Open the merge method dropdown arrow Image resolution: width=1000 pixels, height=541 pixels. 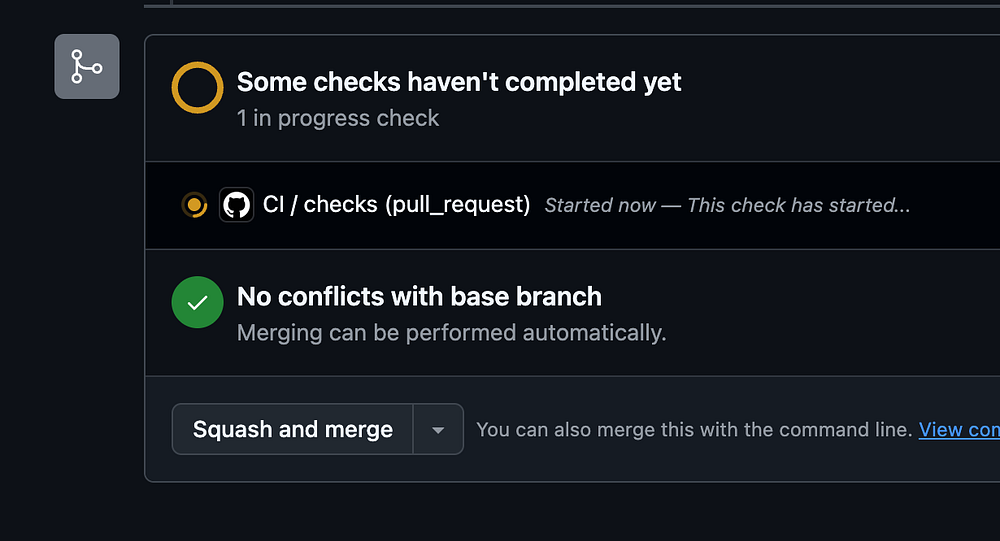pyautogui.click(x=438, y=430)
